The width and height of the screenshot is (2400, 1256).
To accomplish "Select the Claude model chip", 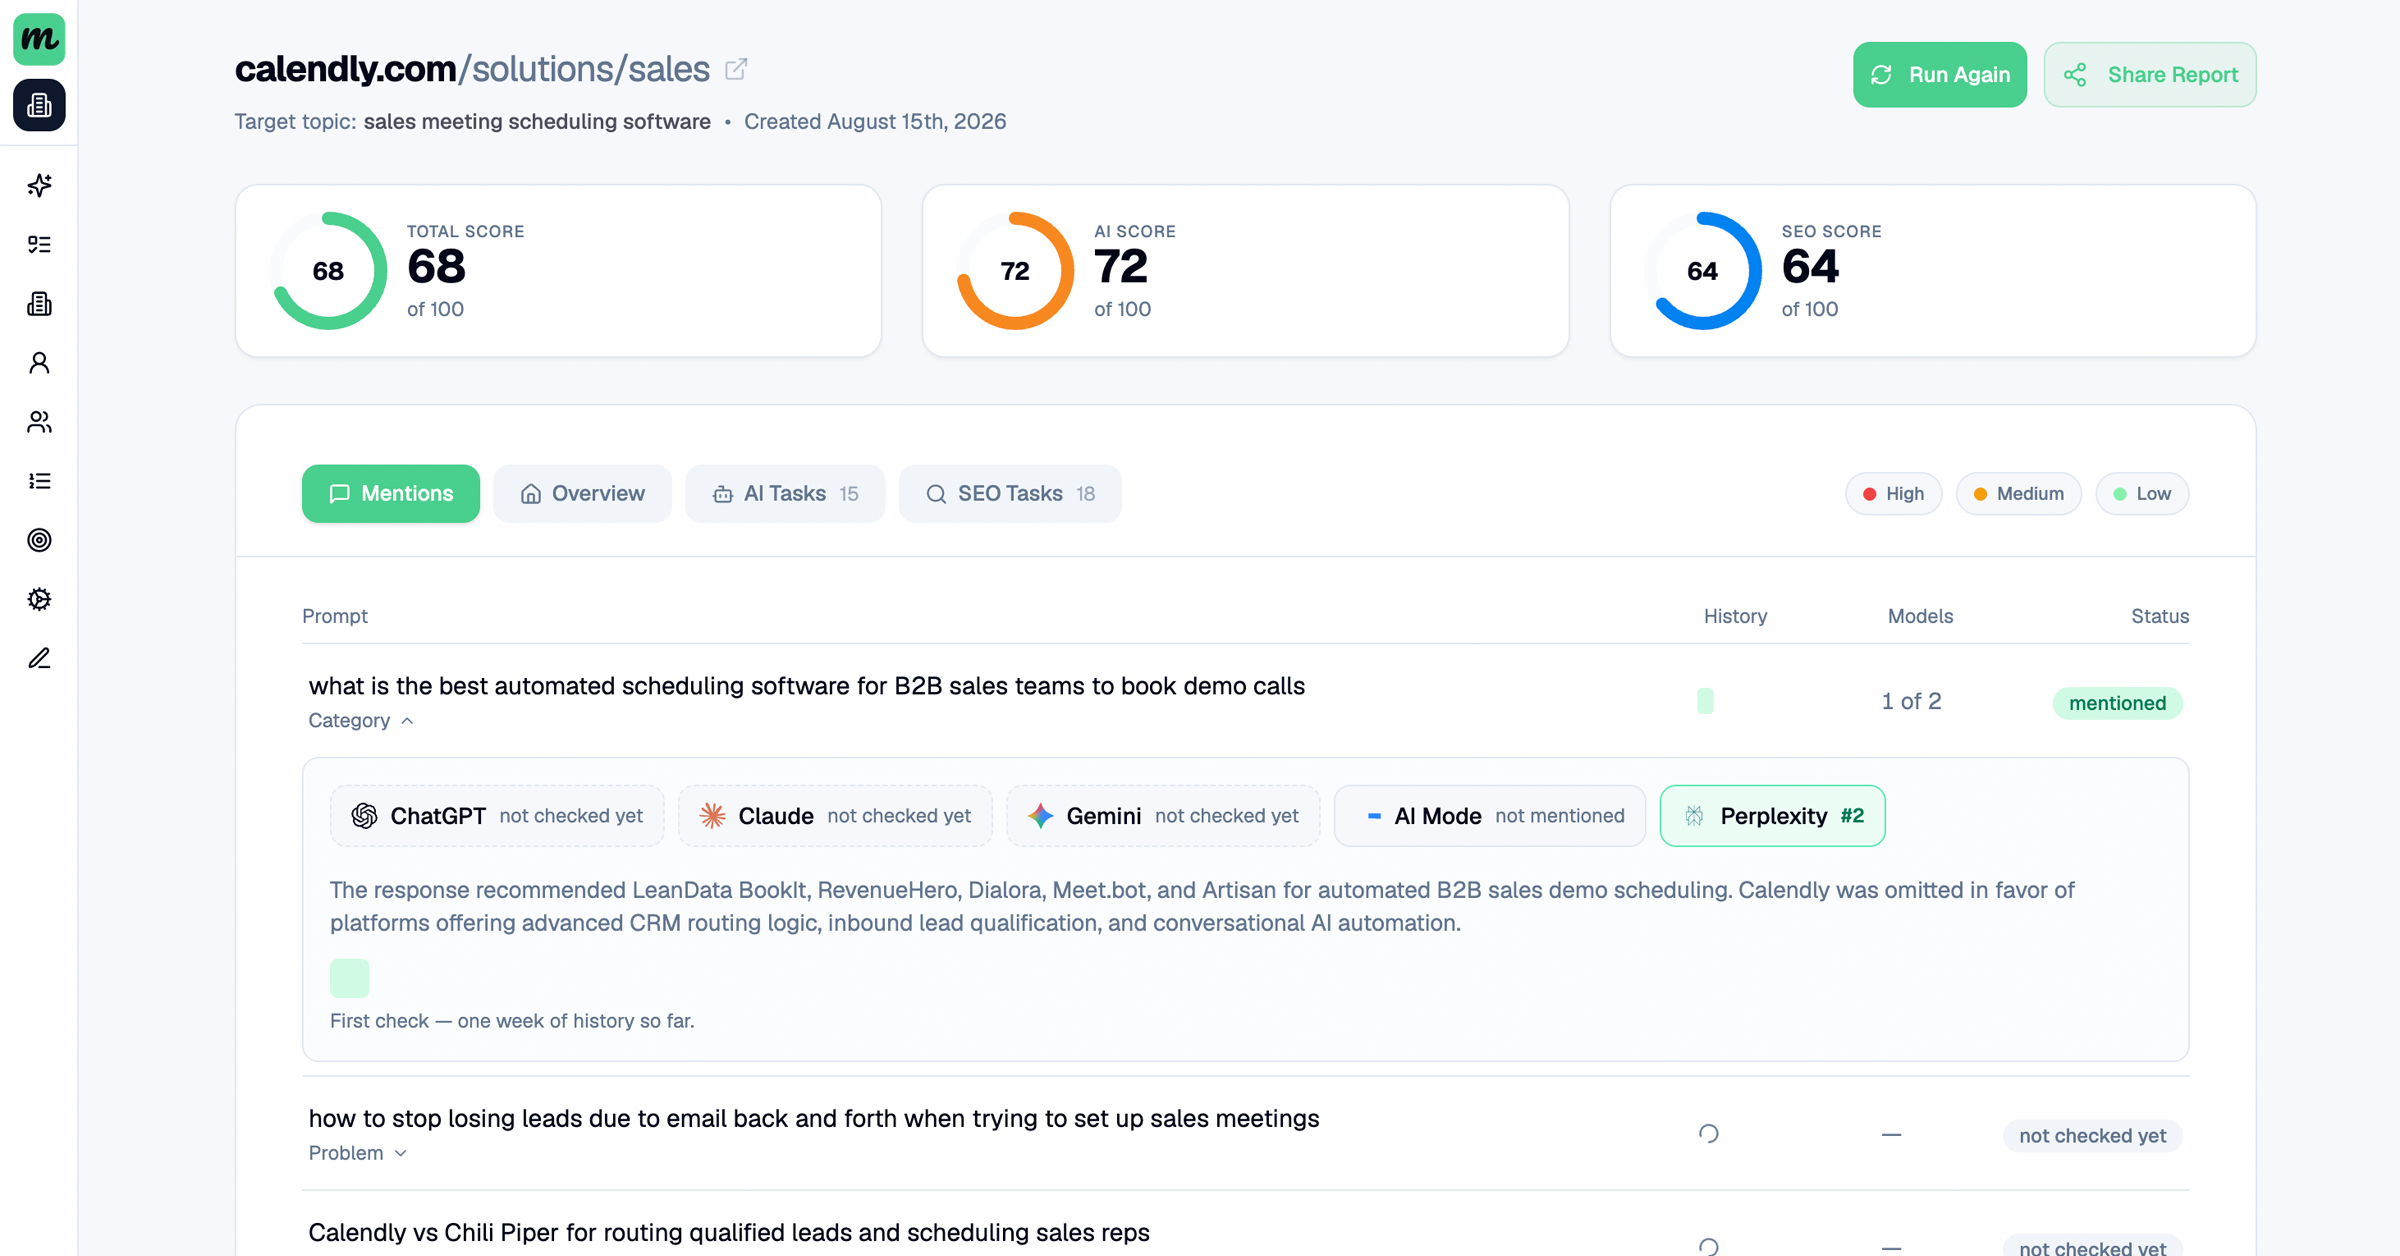I will tap(835, 816).
